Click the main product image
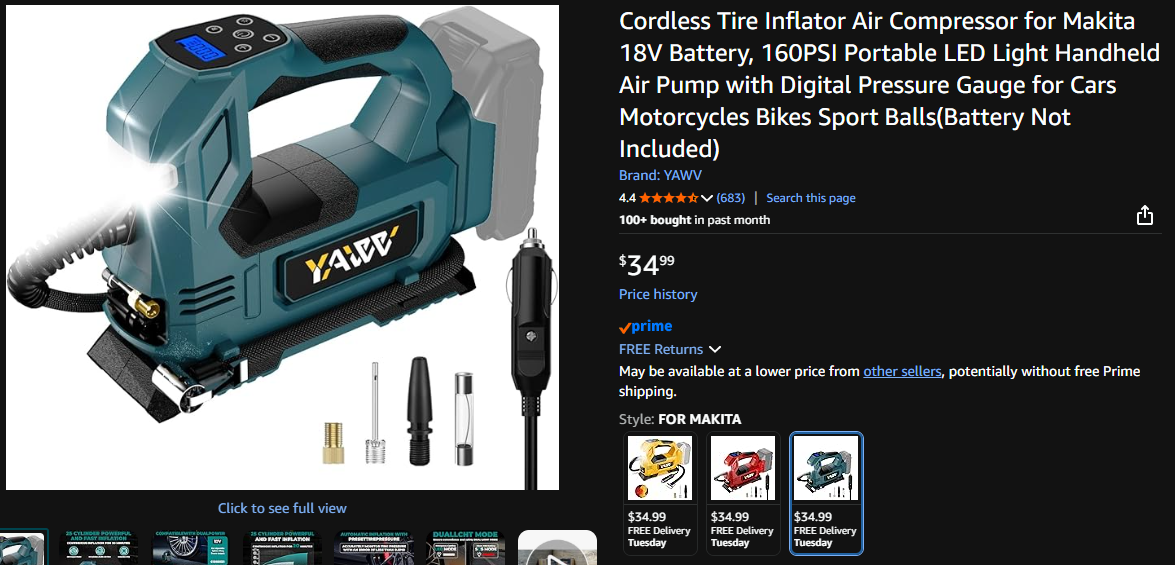 [283, 247]
